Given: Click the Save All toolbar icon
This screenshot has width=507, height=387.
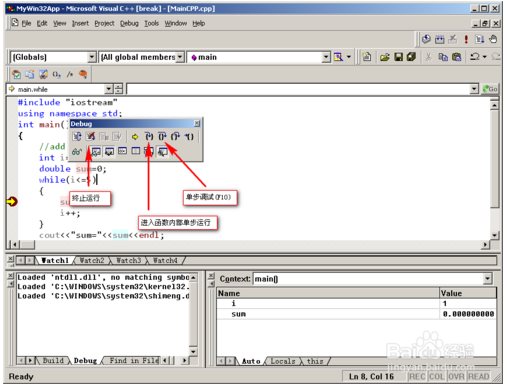Looking at the screenshot, I should coord(411,57).
